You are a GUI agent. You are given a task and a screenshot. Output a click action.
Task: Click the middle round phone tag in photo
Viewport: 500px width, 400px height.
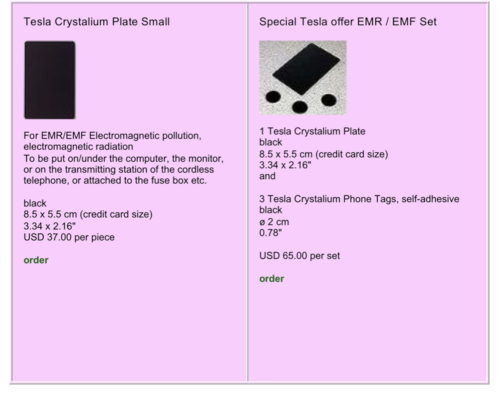[x=300, y=107]
